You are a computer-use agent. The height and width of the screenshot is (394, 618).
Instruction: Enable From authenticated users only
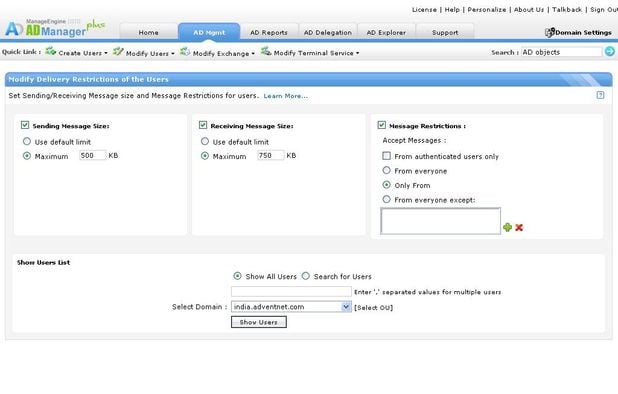(387, 156)
